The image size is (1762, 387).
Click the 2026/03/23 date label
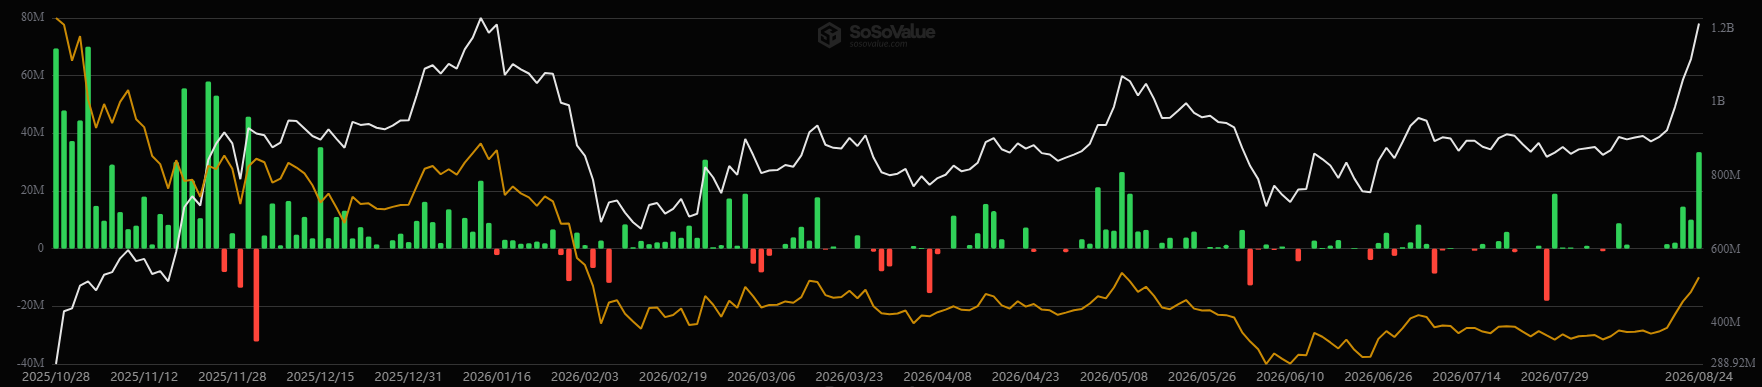(848, 377)
